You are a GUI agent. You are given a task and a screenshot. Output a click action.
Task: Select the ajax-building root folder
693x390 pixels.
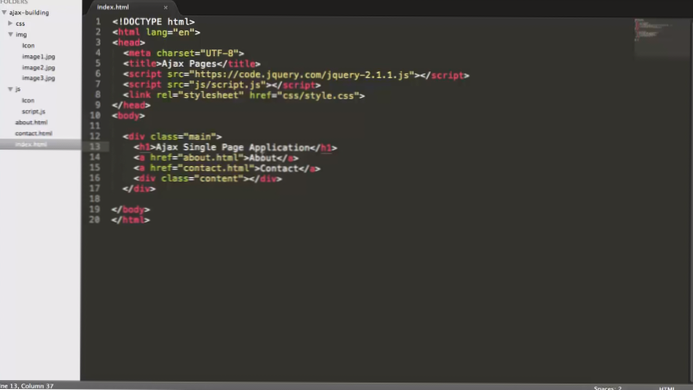(x=29, y=12)
